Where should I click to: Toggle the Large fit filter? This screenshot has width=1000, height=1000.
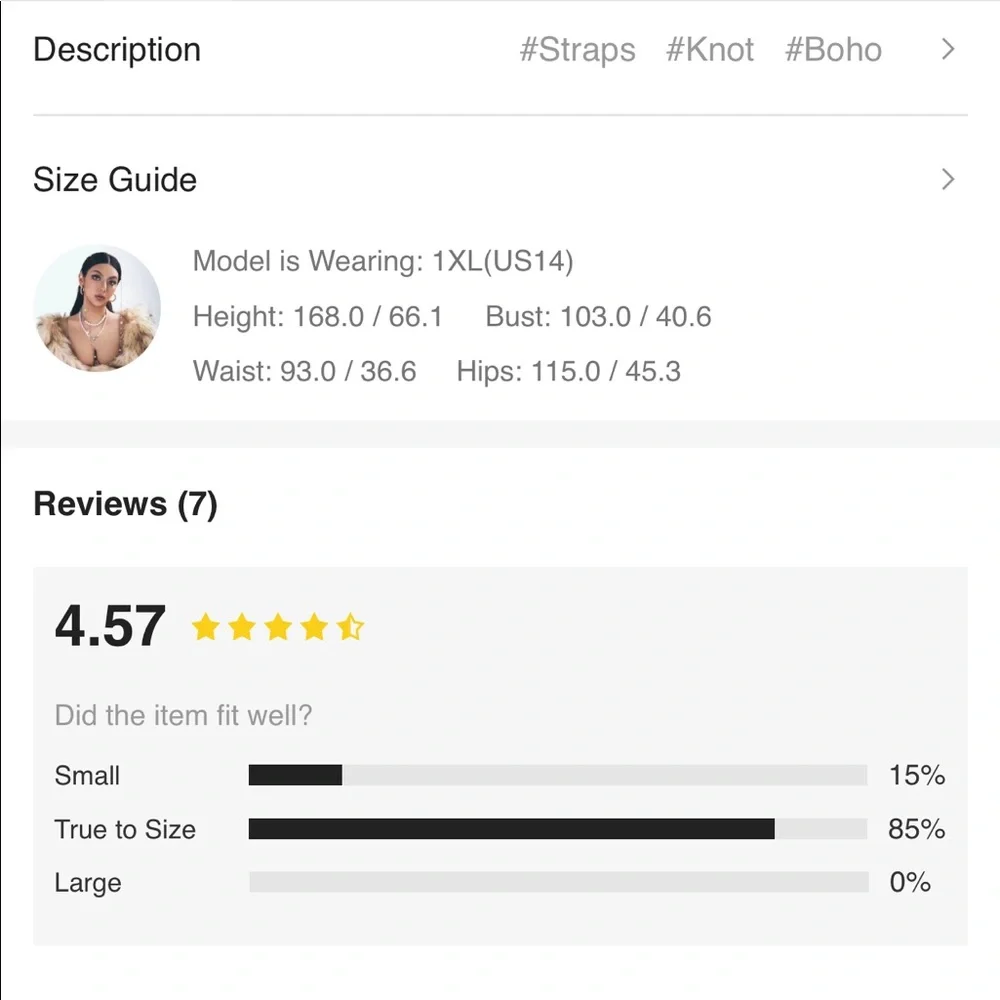(x=87, y=883)
